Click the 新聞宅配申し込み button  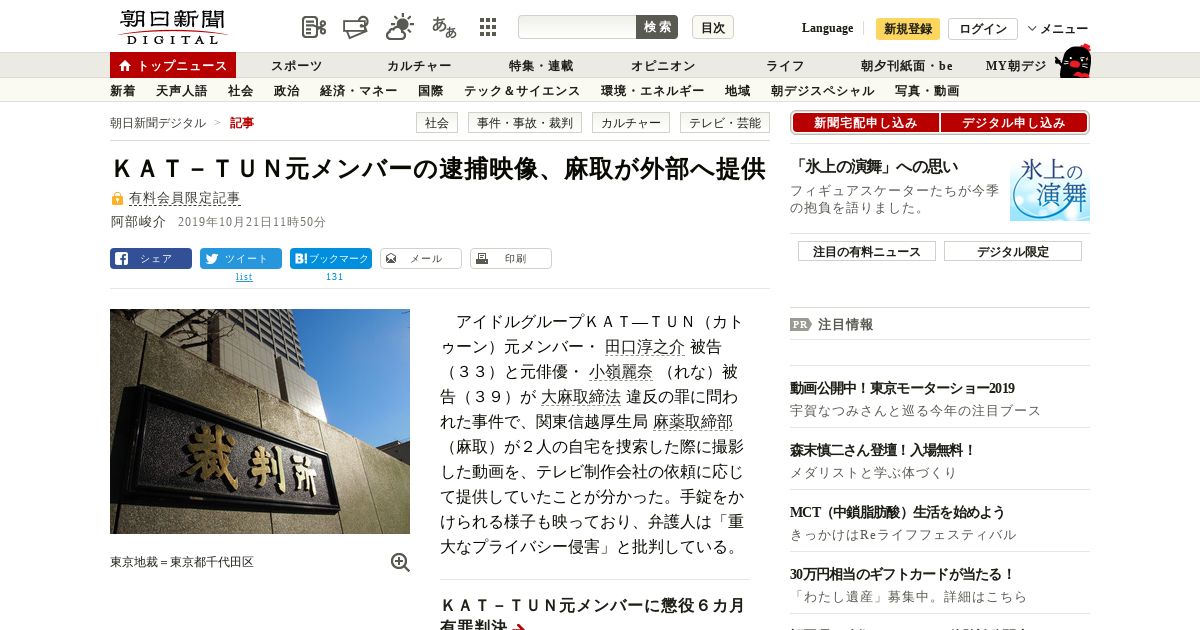pyautogui.click(x=865, y=123)
